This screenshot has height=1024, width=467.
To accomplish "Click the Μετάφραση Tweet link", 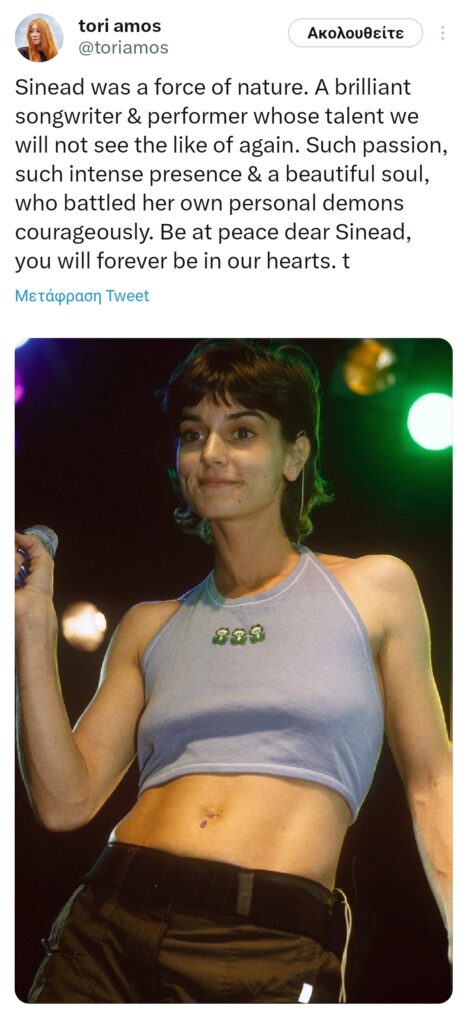I will (x=82, y=296).
